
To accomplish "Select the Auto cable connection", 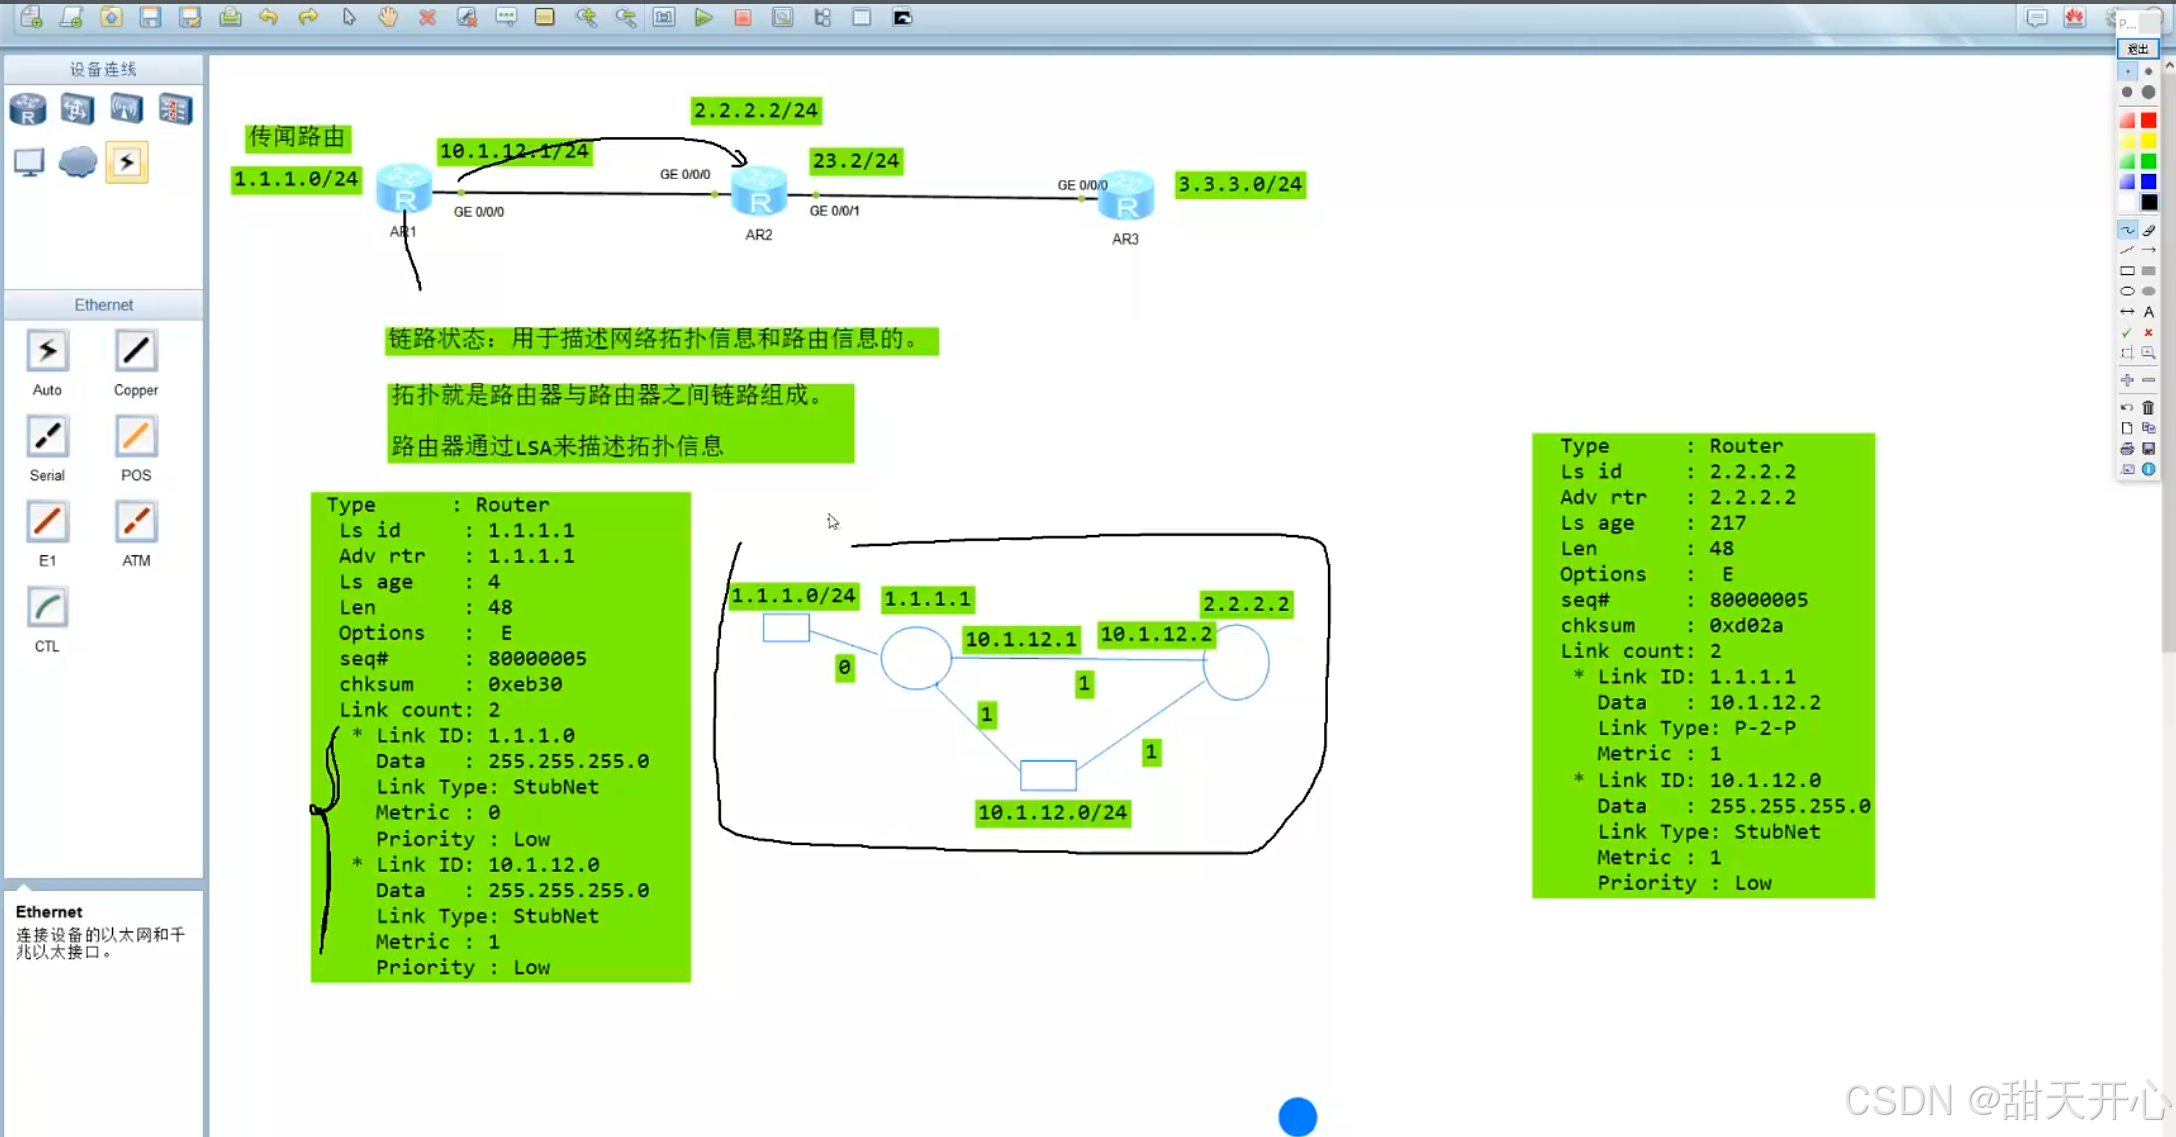I will click(47, 352).
